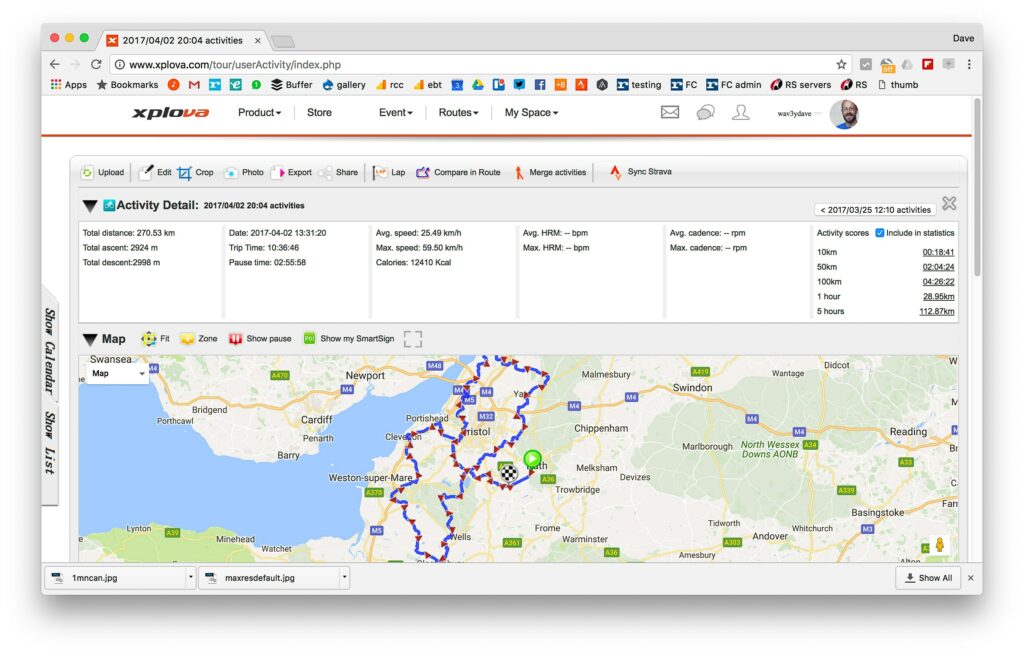The image size is (1024, 654).
Task: Open maxresdefault.jpg download options arrow
Action: coord(344,578)
